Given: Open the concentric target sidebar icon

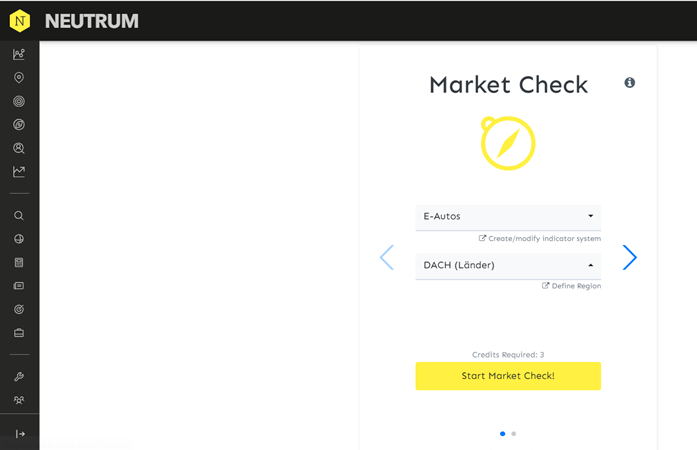Looking at the screenshot, I should [19, 101].
